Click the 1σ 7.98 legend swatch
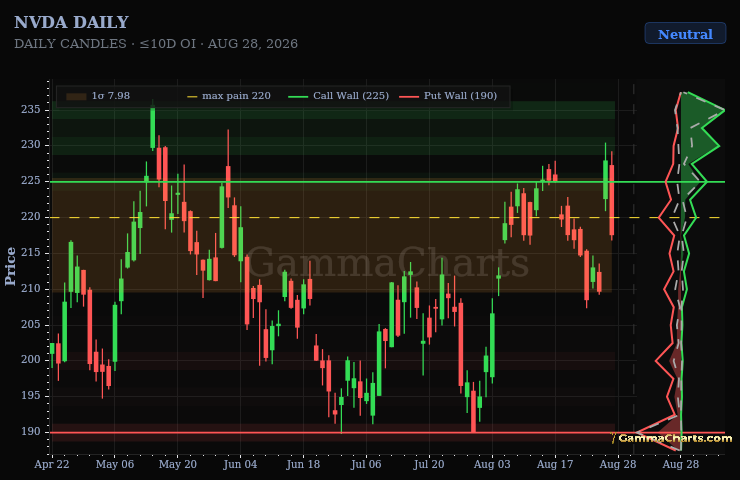Viewport: 740px width, 480px height. click(x=76, y=96)
